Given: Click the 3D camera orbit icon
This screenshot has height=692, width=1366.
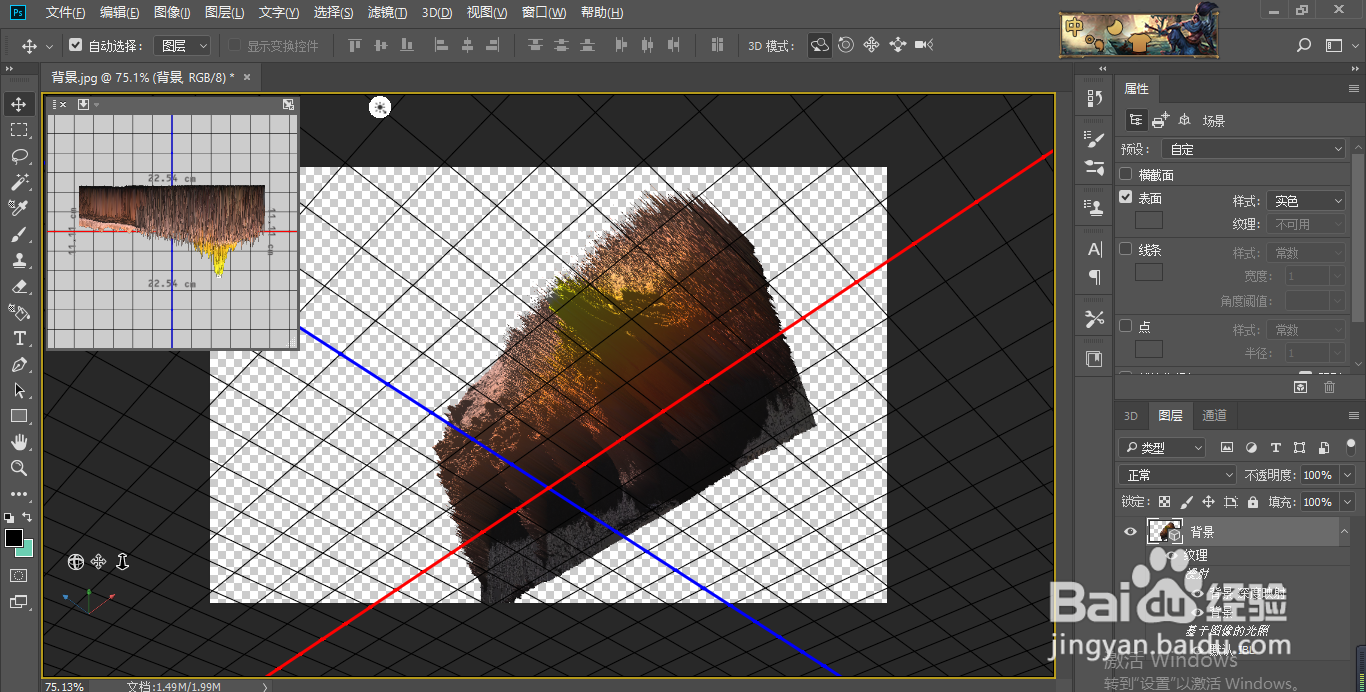Looking at the screenshot, I should click(x=76, y=562).
